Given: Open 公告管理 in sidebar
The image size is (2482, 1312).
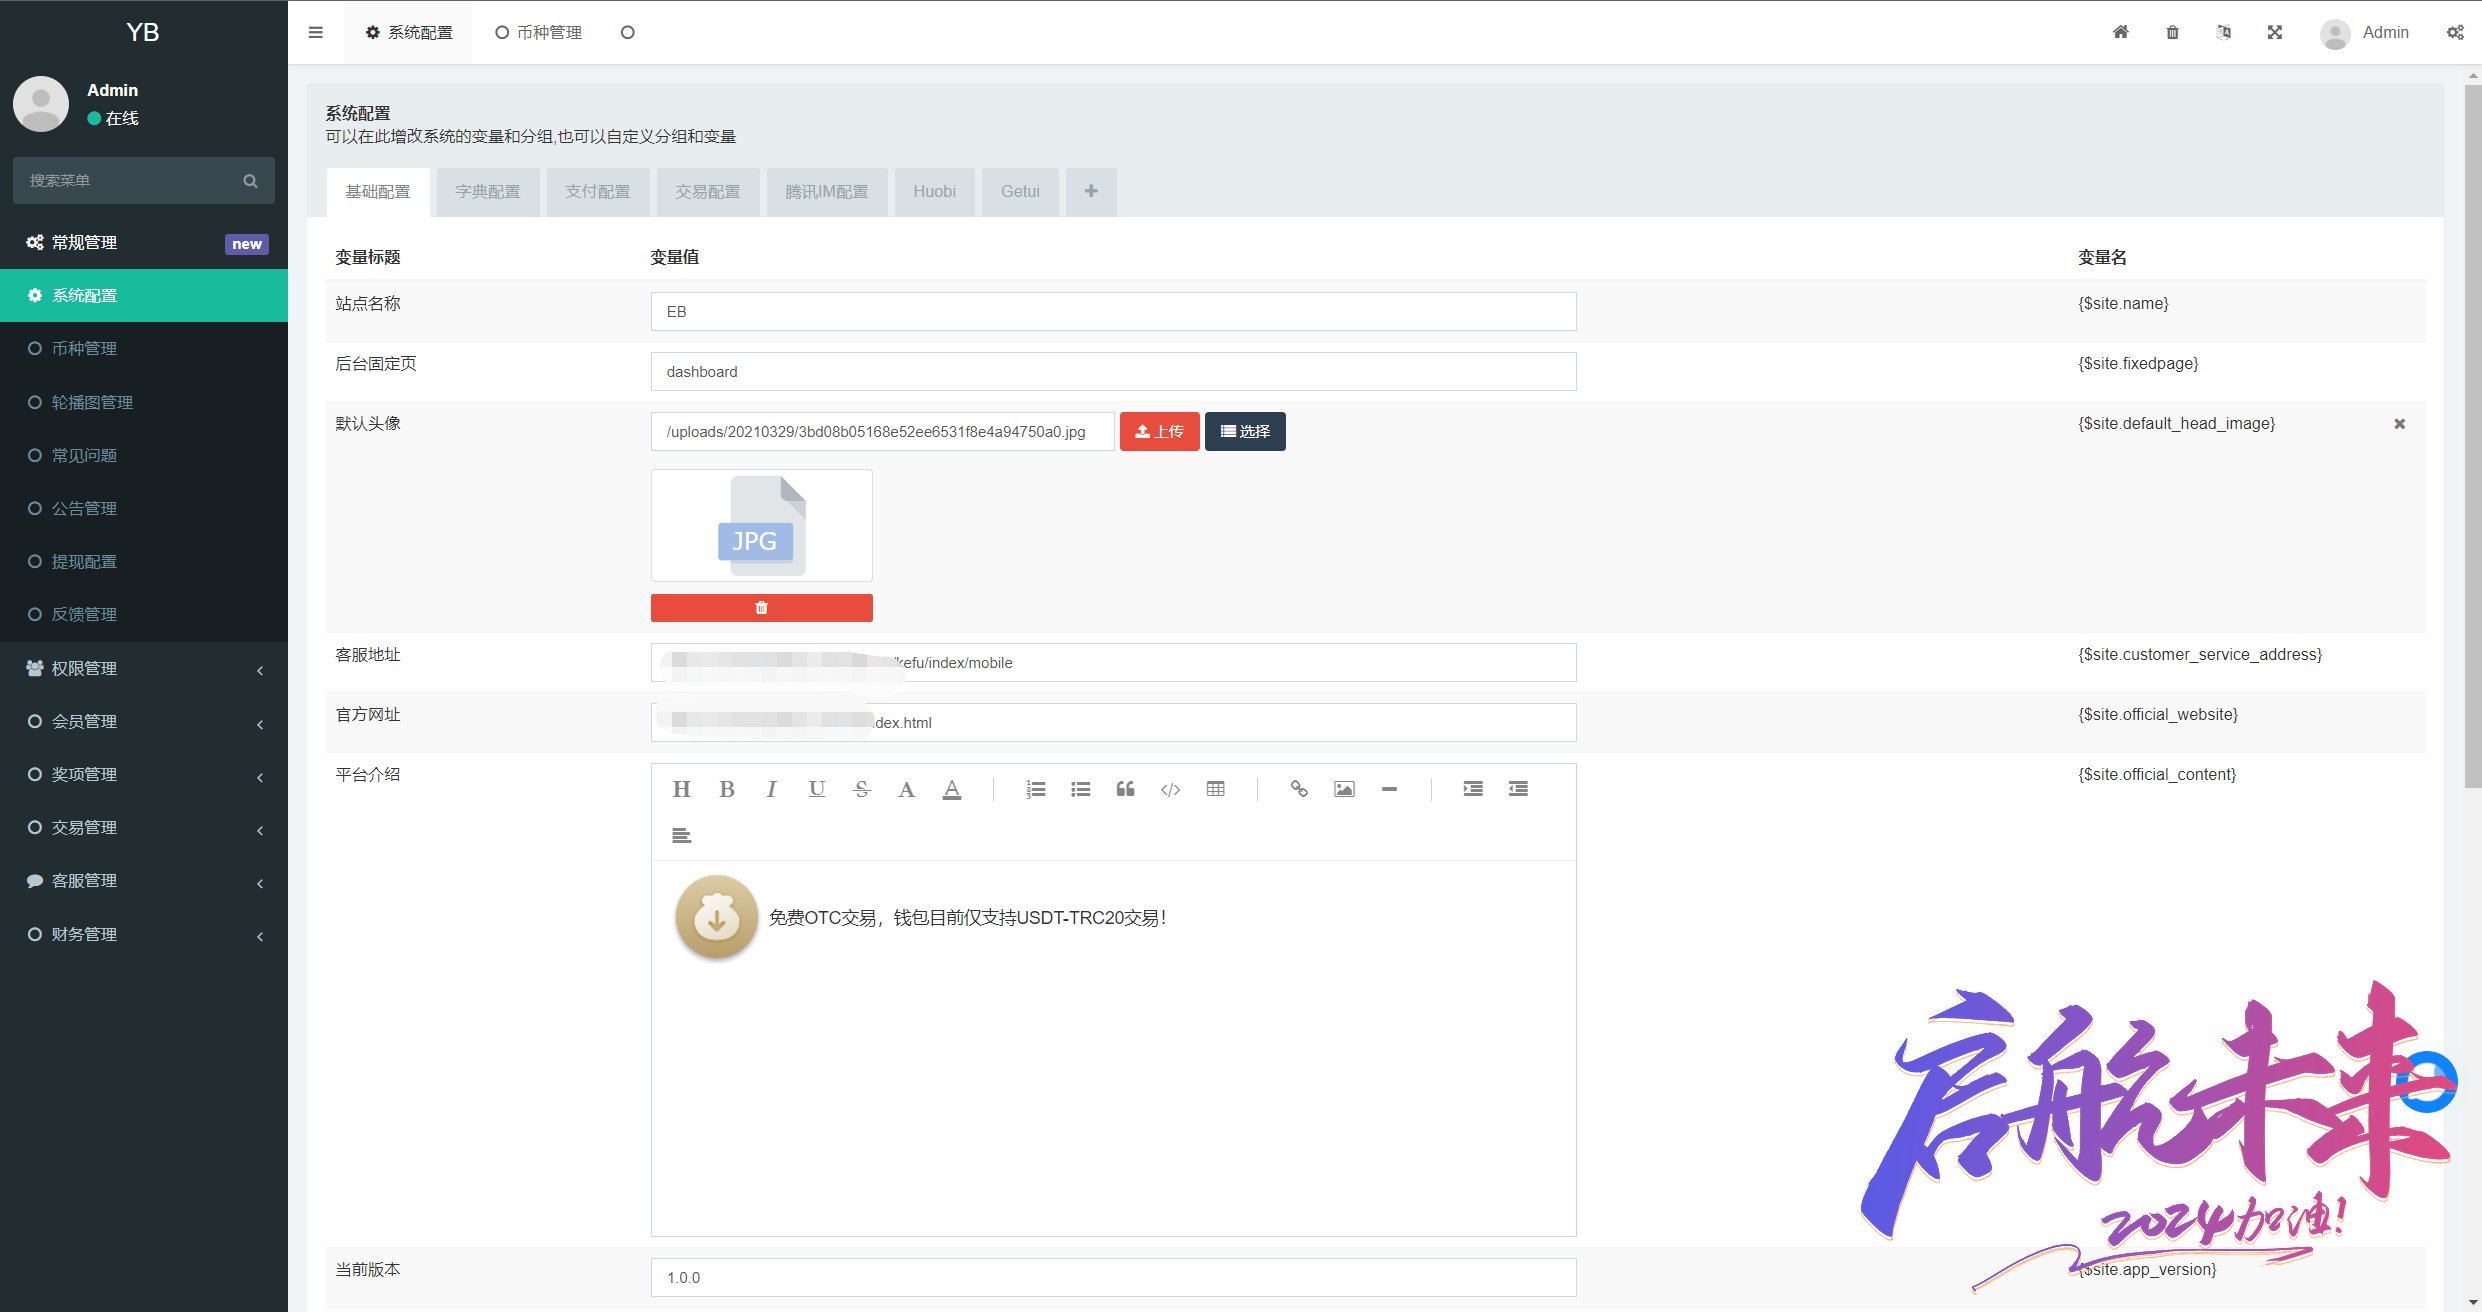Looking at the screenshot, I should point(144,508).
